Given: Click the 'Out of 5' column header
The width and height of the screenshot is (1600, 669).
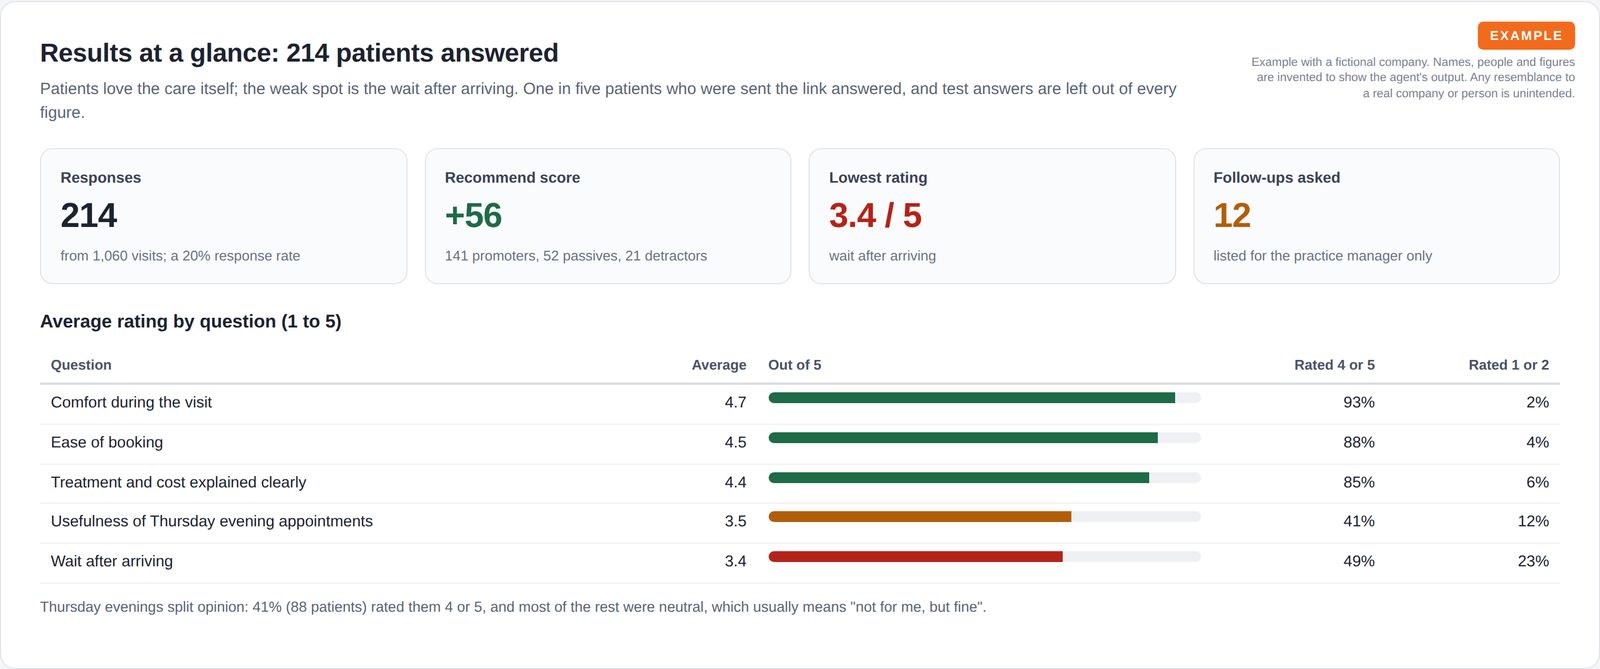Looking at the screenshot, I should (795, 365).
